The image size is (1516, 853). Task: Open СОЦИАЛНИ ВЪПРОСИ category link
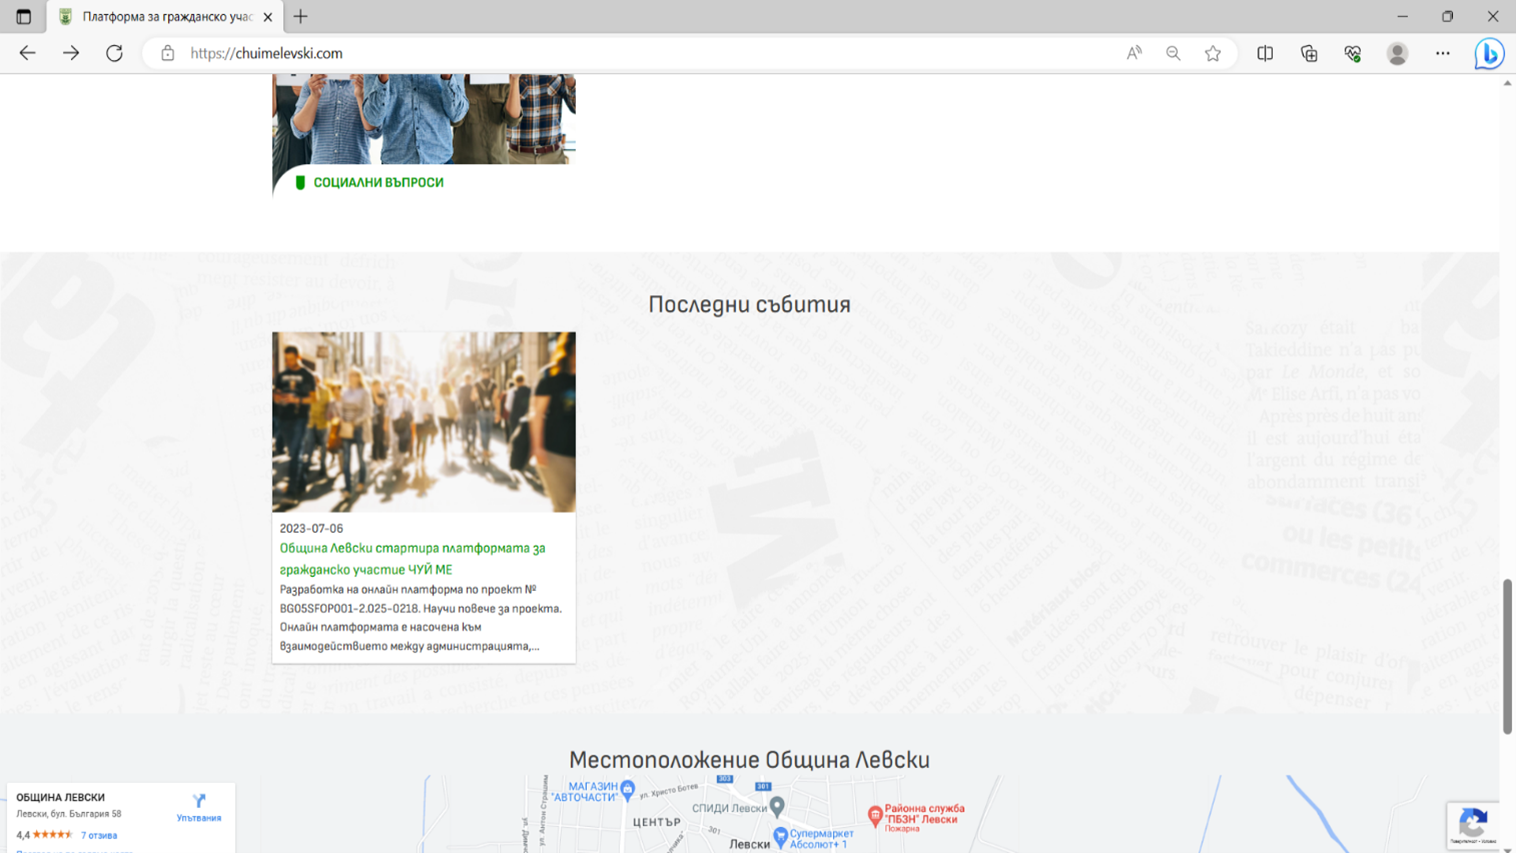point(378,183)
